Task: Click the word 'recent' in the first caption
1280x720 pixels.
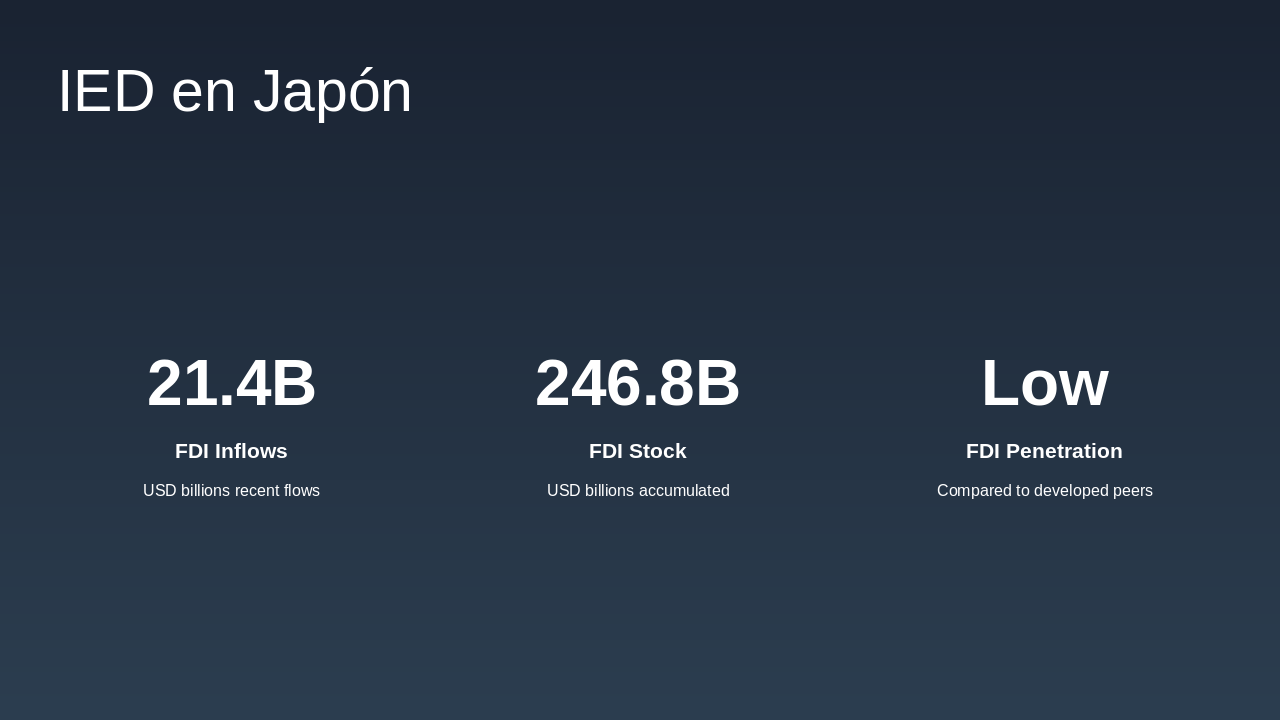Action: point(258,491)
